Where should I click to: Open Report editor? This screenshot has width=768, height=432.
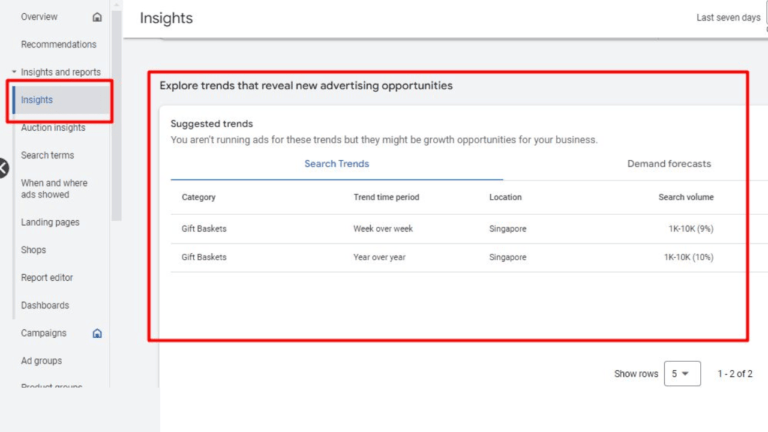[47, 278]
